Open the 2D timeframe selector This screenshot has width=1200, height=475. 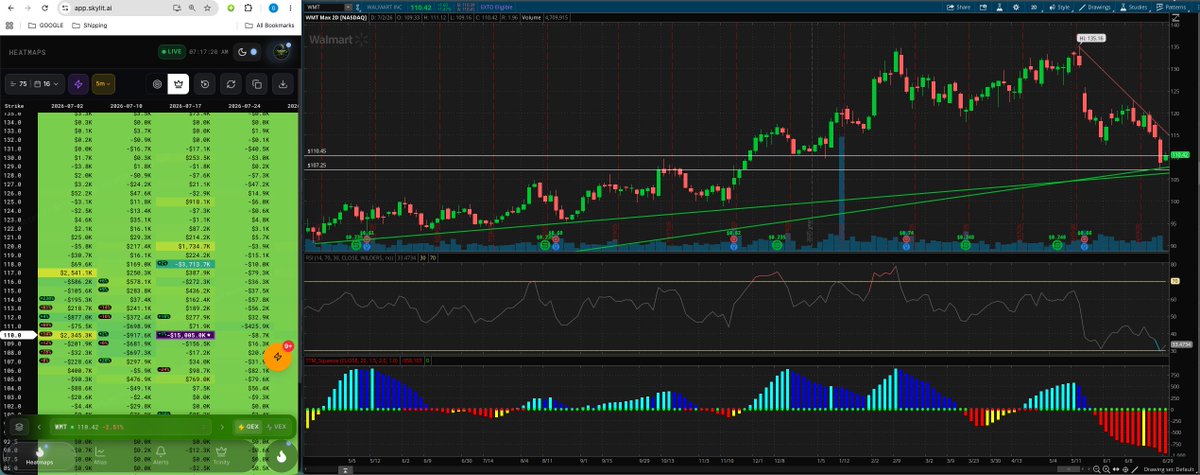click(1034, 6)
